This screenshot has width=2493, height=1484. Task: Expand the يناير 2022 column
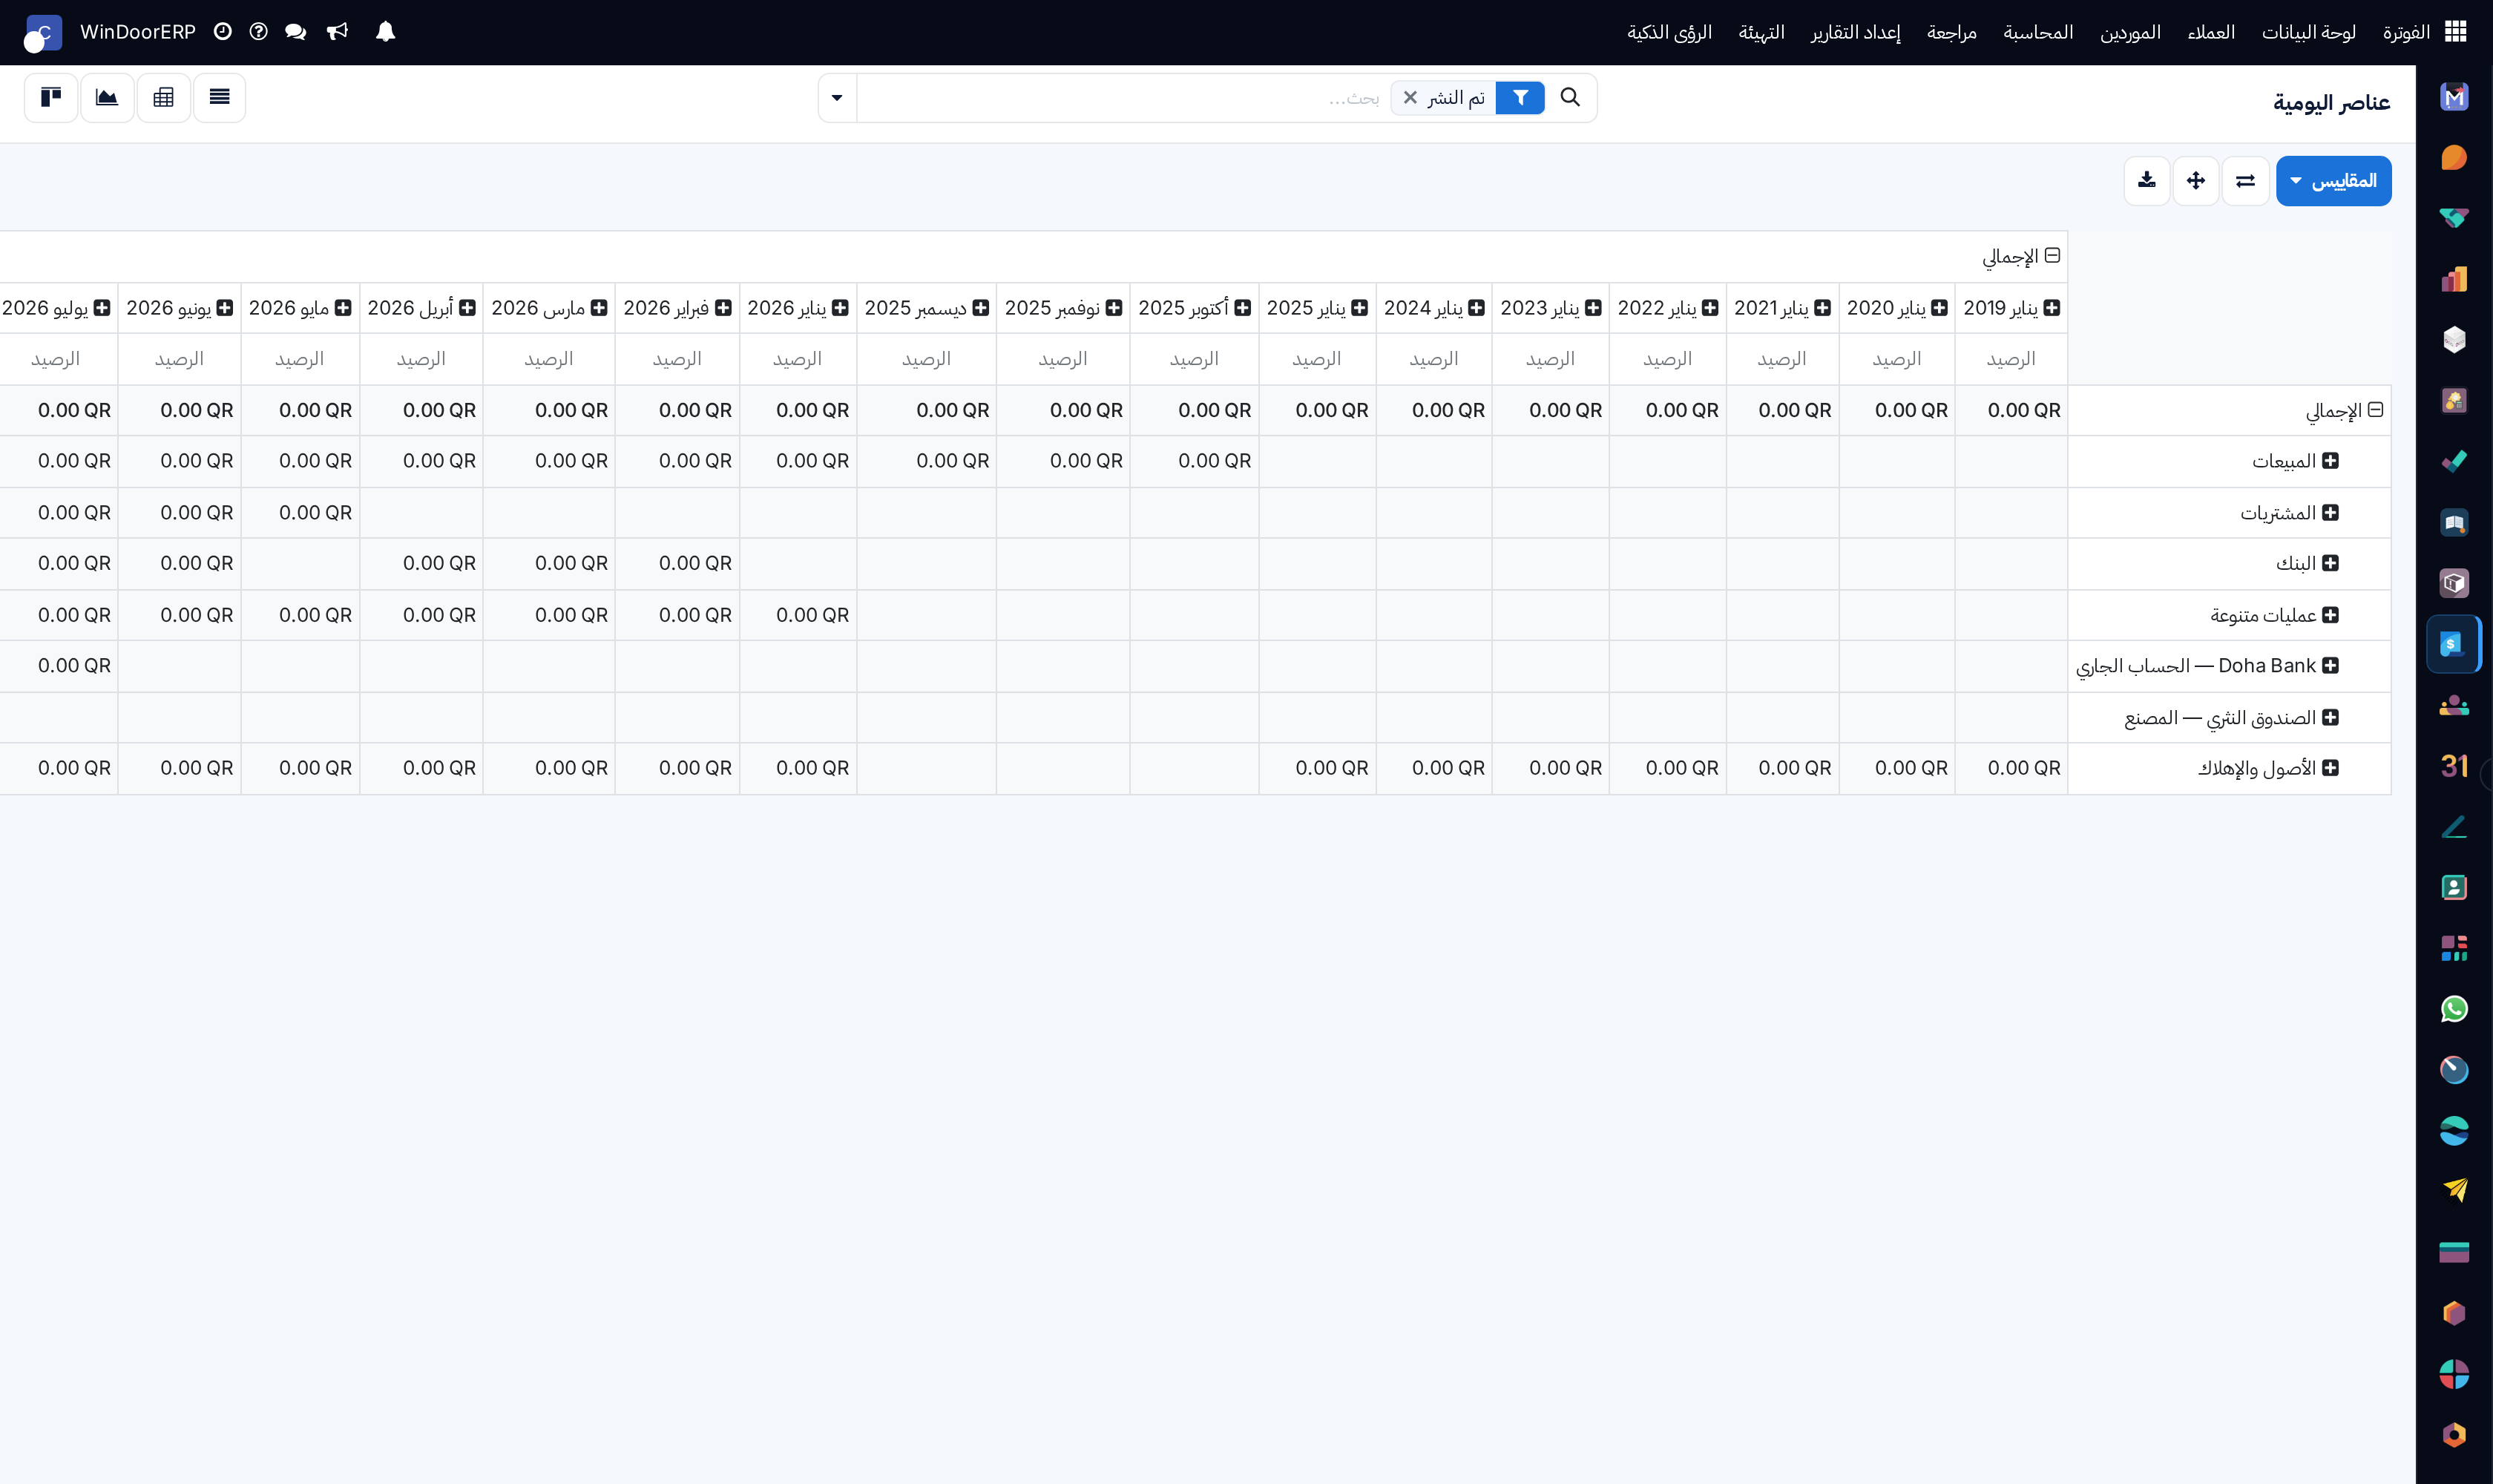(1709, 308)
